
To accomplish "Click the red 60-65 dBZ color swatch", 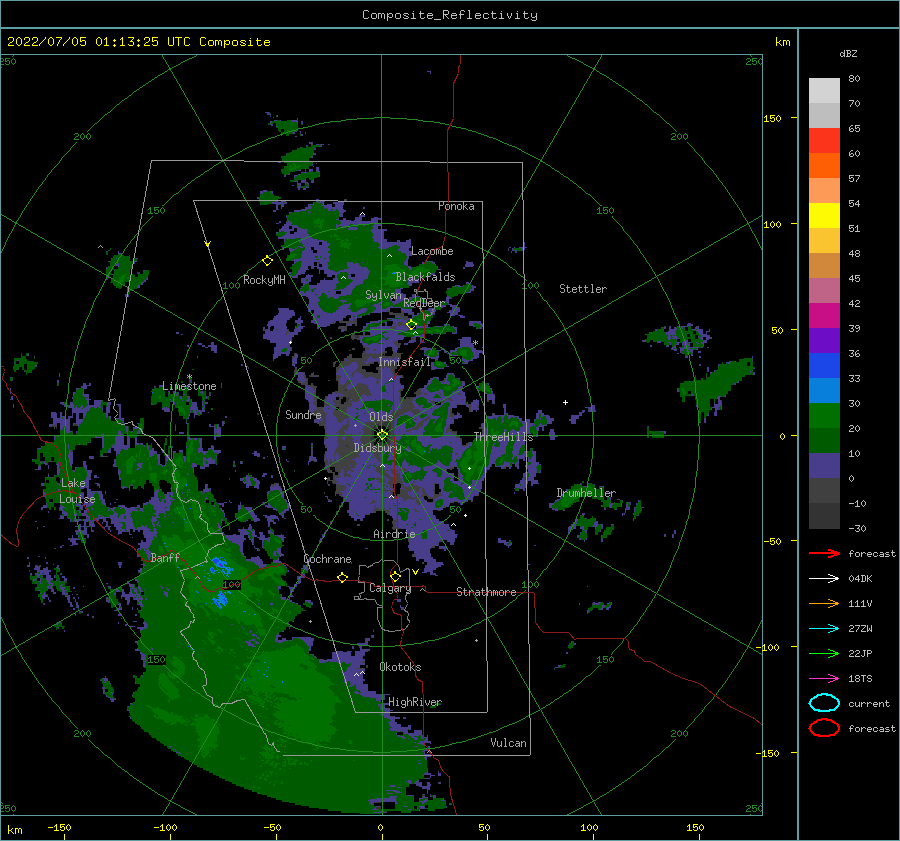I will tap(824, 141).
